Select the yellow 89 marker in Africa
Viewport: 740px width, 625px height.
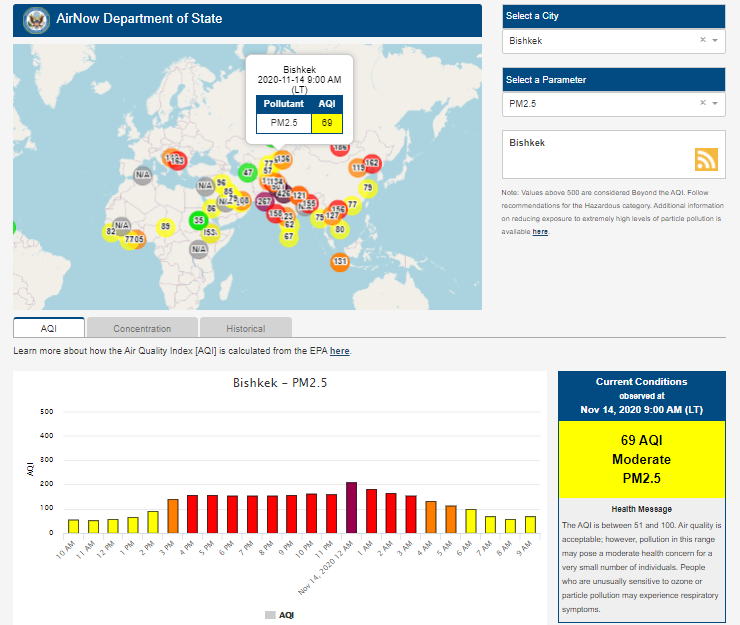[165, 227]
